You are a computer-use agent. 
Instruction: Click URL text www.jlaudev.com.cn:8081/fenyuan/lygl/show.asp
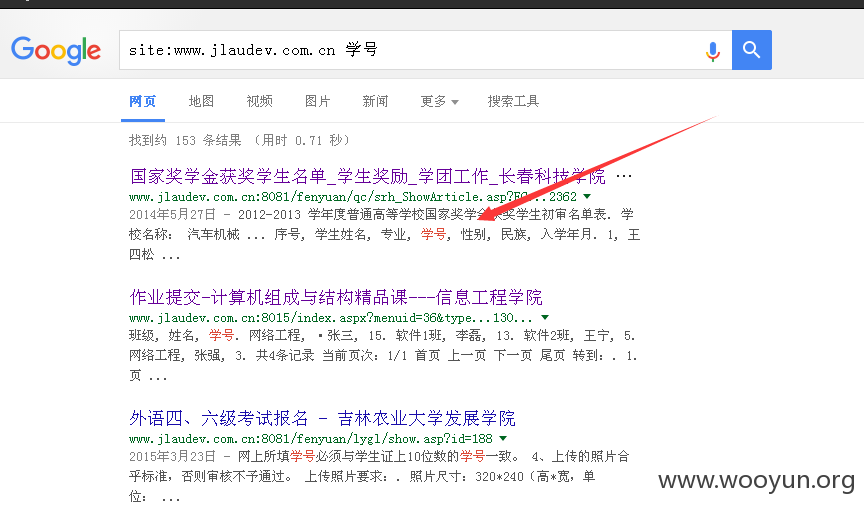(311, 439)
